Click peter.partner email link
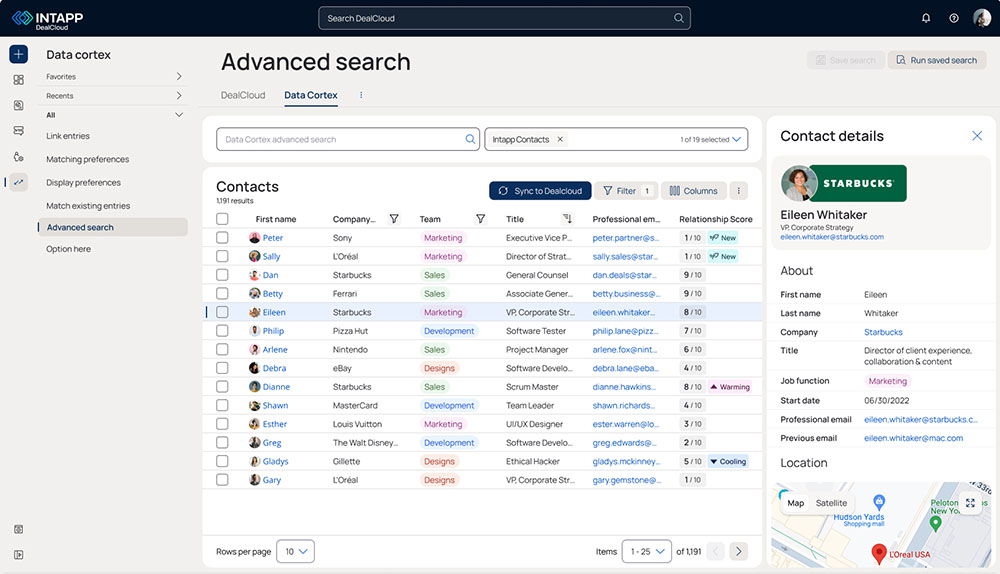 coord(626,237)
